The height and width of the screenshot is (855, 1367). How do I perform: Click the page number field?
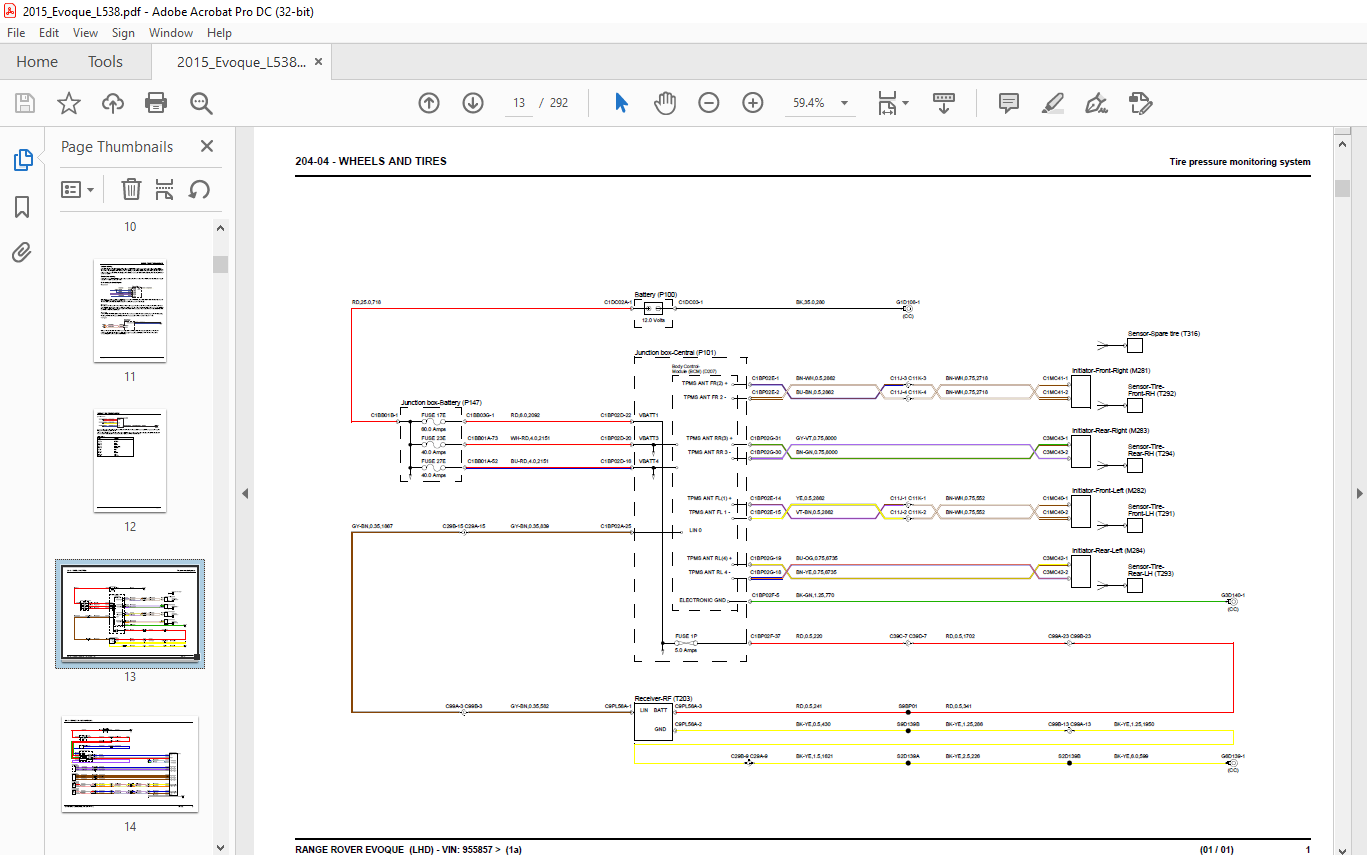(x=519, y=103)
